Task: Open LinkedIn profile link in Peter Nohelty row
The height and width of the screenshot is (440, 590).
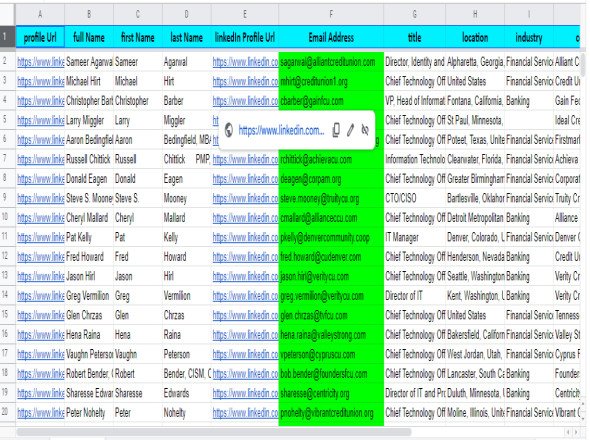Action: (245, 413)
